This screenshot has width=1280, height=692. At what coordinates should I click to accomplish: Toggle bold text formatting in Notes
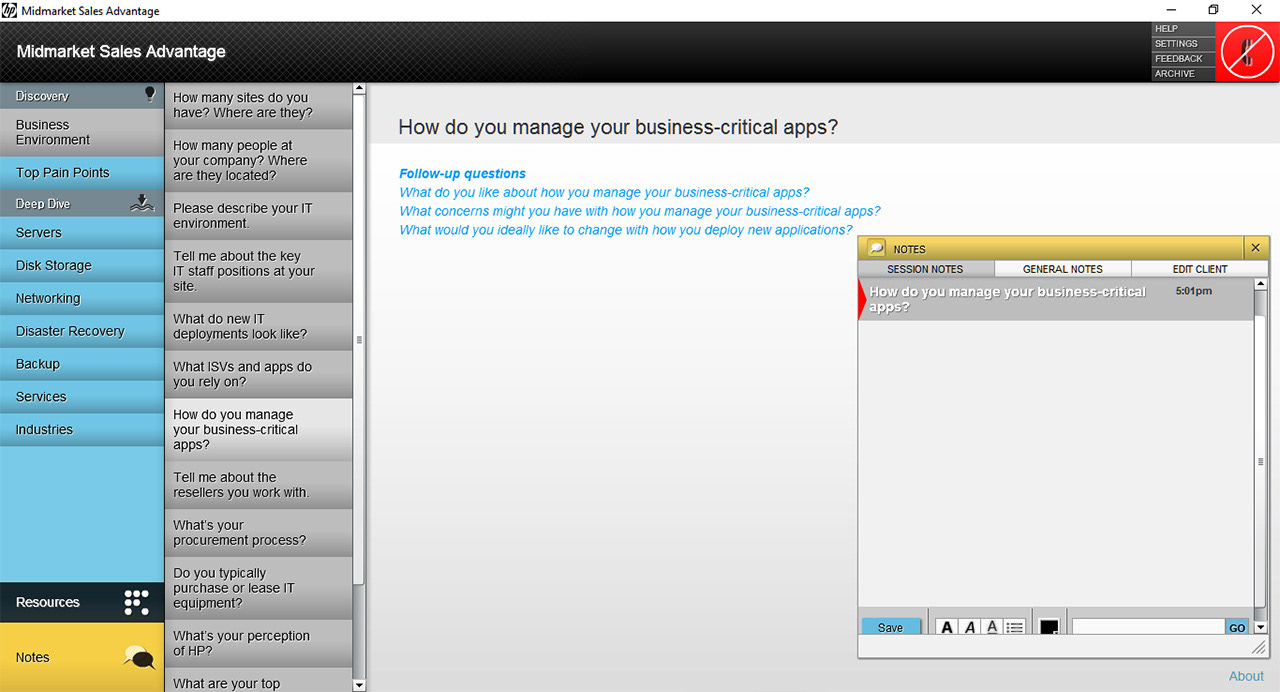(947, 628)
